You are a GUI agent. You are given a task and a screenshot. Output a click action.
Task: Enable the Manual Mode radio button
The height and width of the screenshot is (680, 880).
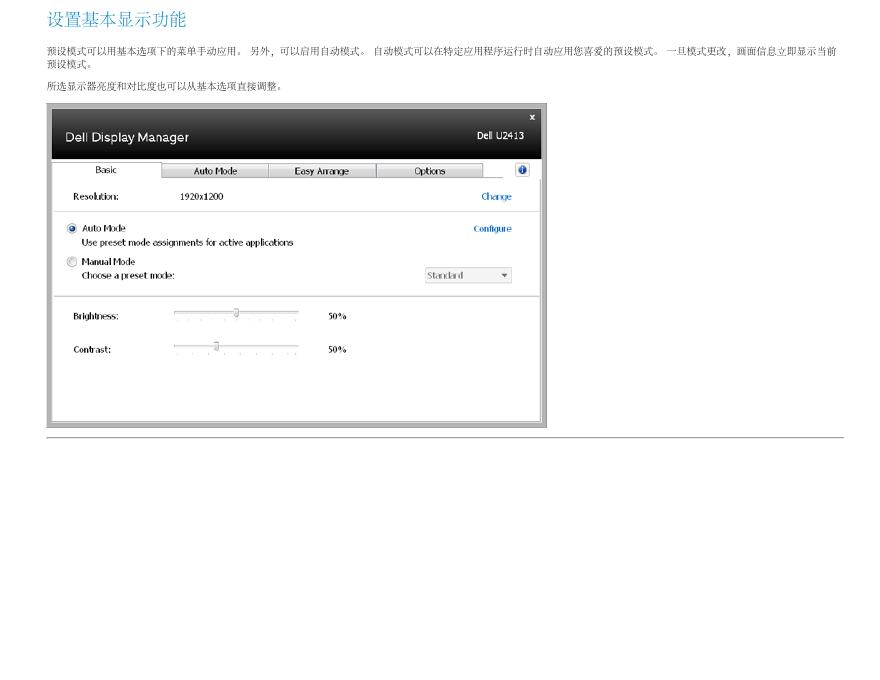pos(72,262)
